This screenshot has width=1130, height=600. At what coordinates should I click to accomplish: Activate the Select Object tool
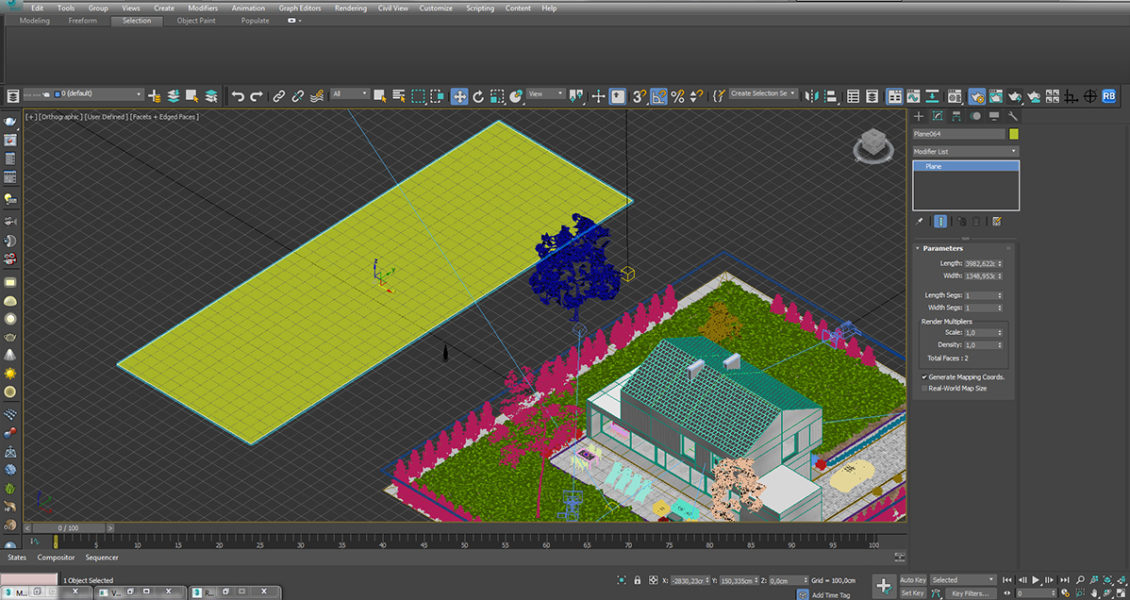379,96
